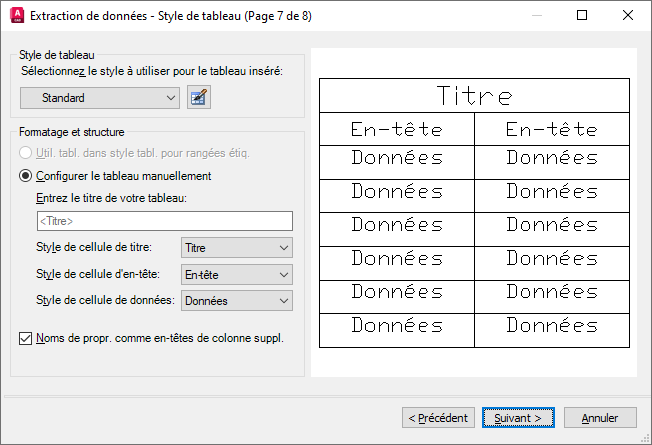Expand the 'Style de cellule d'en-tête' dropdown
This screenshot has height=445, width=652.
[x=237, y=274]
